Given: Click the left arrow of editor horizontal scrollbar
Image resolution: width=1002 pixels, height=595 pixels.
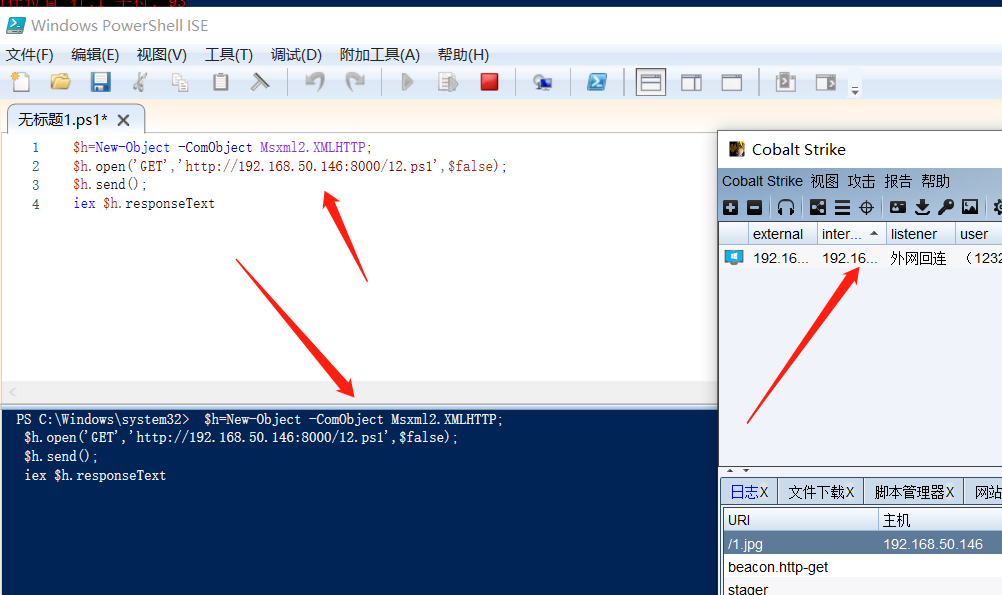Looking at the screenshot, I should [x=12, y=391].
